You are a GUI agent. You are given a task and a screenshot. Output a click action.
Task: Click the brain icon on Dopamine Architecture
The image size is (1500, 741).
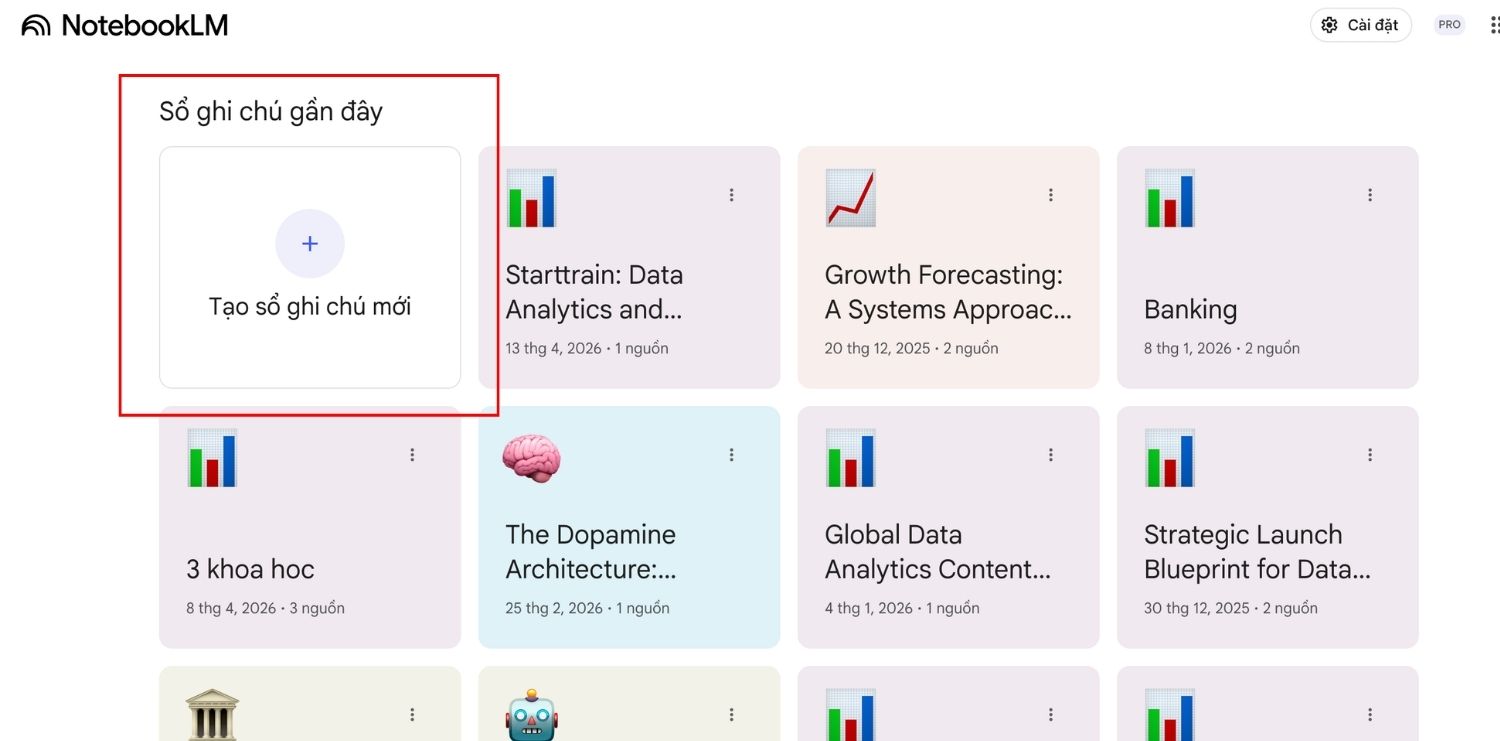tap(531, 459)
